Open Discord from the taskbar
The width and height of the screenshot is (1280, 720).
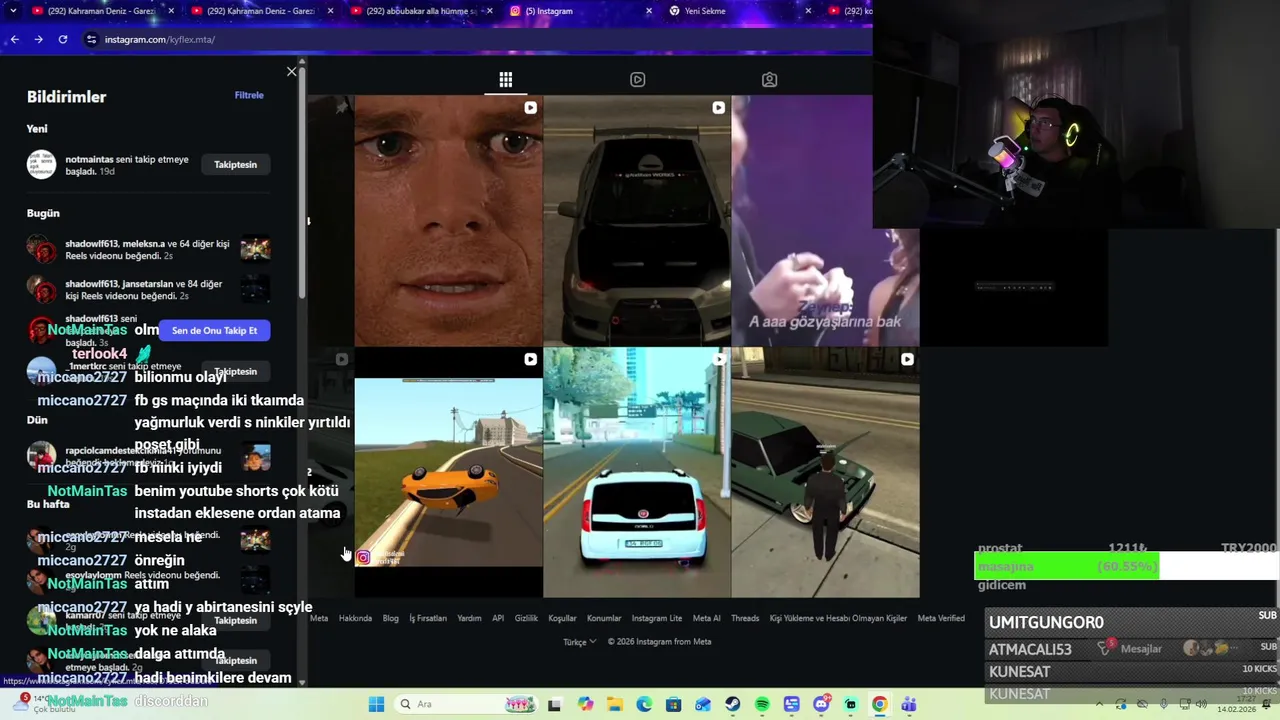(821, 704)
